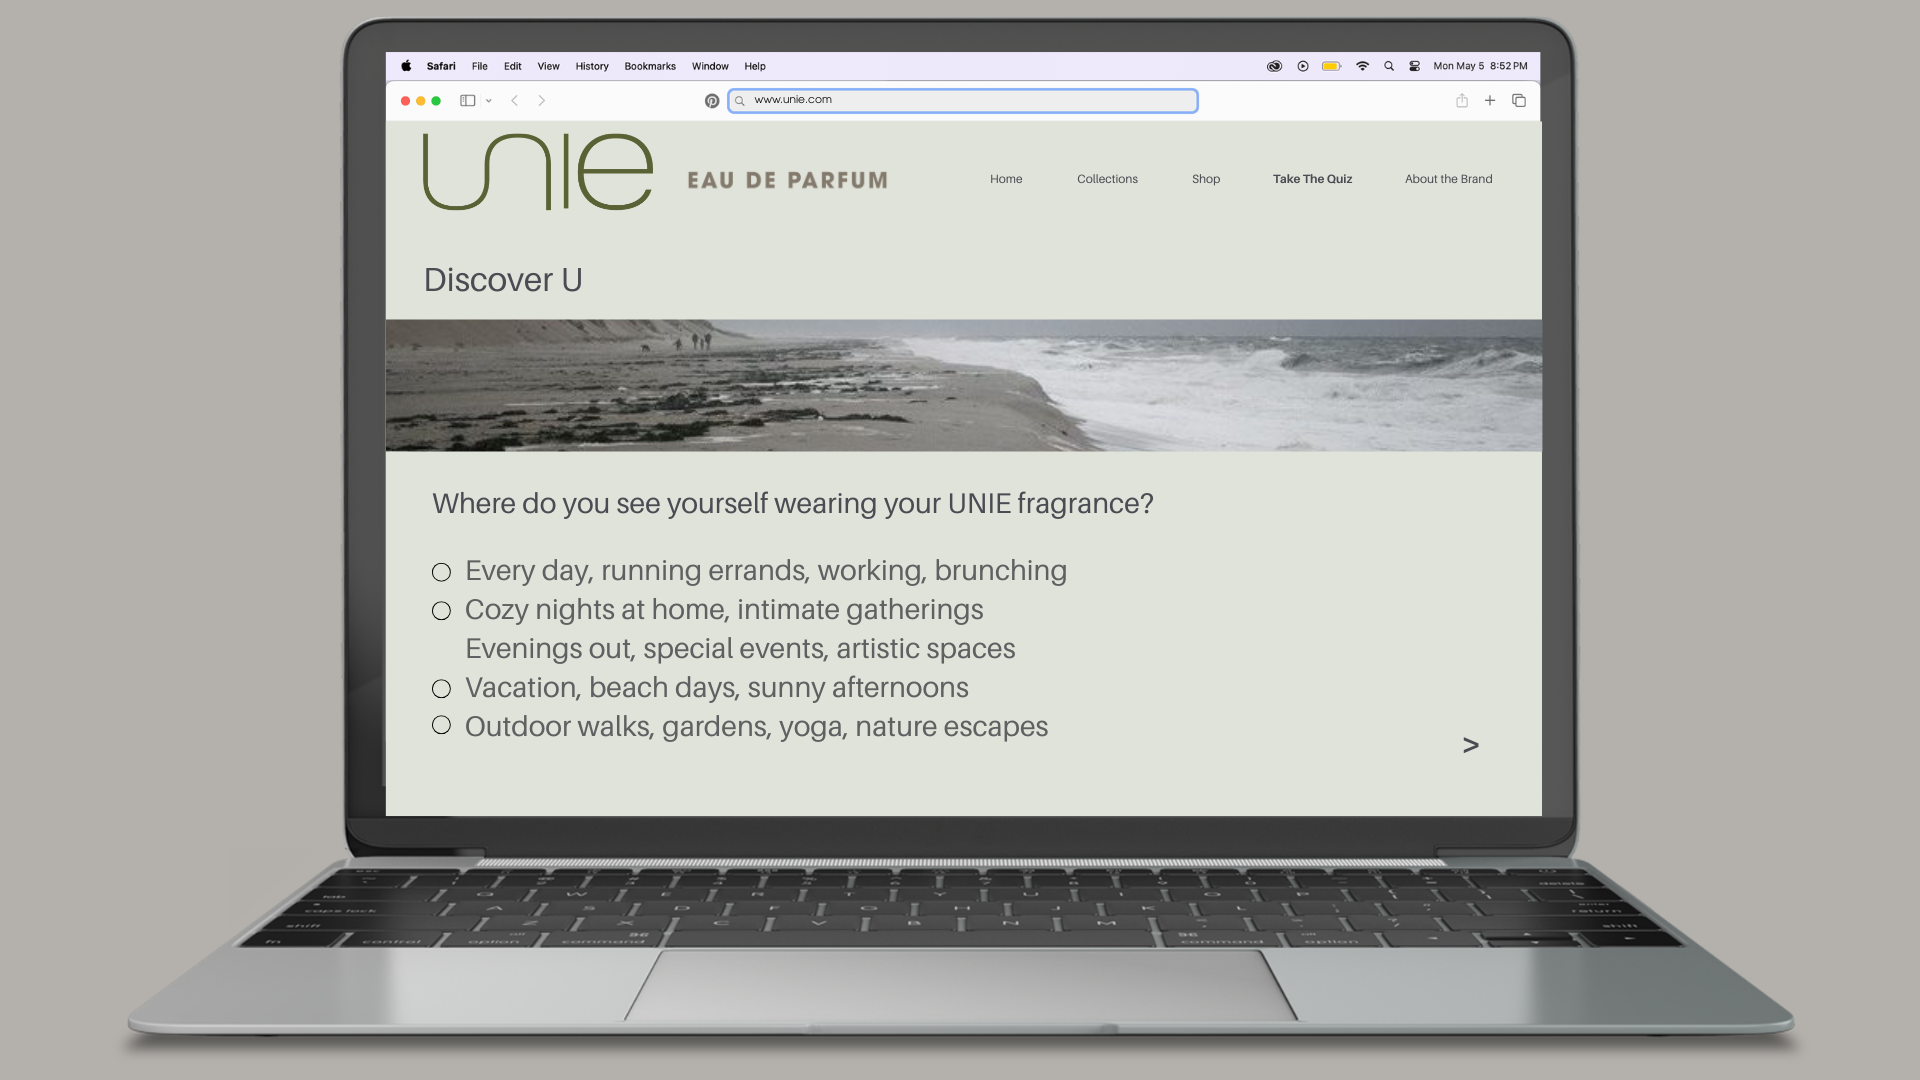Open the Shop page

click(1206, 179)
